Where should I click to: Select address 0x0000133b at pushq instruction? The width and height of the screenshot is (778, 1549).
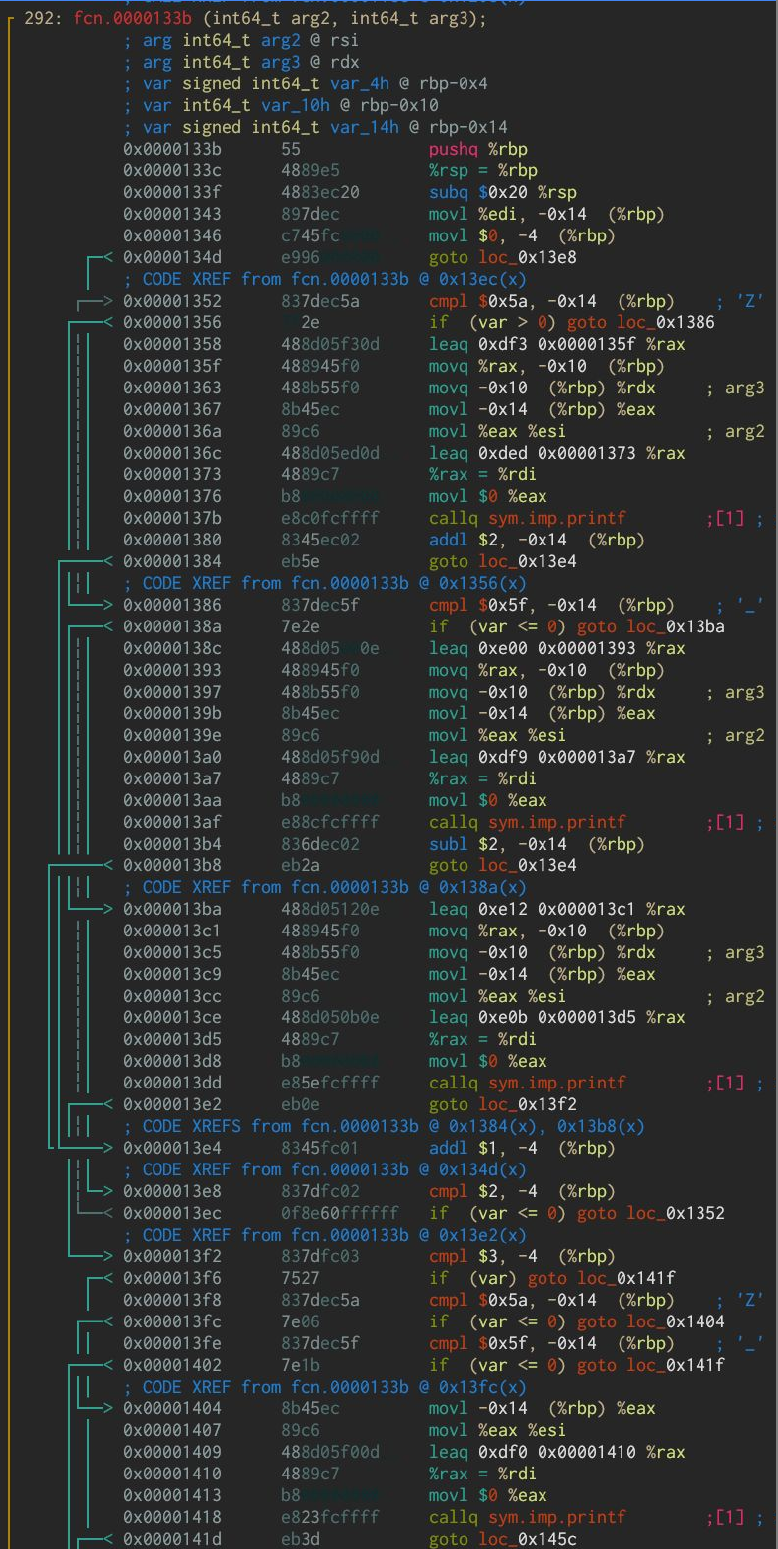(x=172, y=149)
